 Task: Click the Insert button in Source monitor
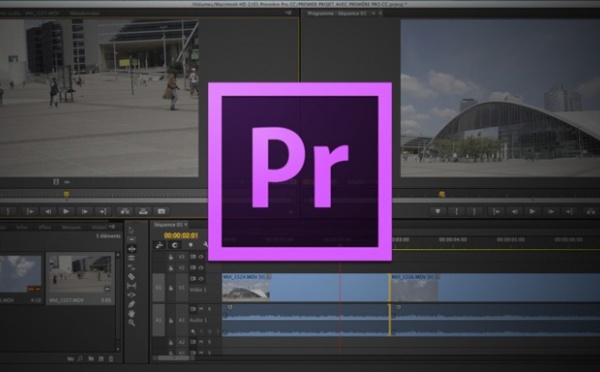pyautogui.click(x=125, y=211)
